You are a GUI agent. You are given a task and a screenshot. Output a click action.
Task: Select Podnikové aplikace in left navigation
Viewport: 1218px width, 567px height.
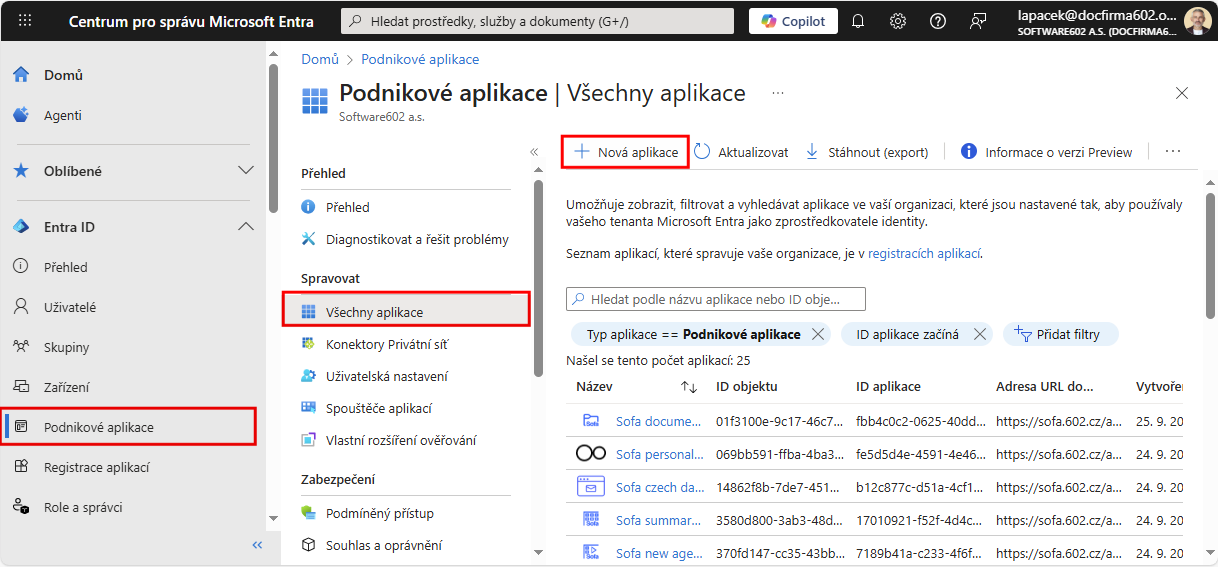128,427
